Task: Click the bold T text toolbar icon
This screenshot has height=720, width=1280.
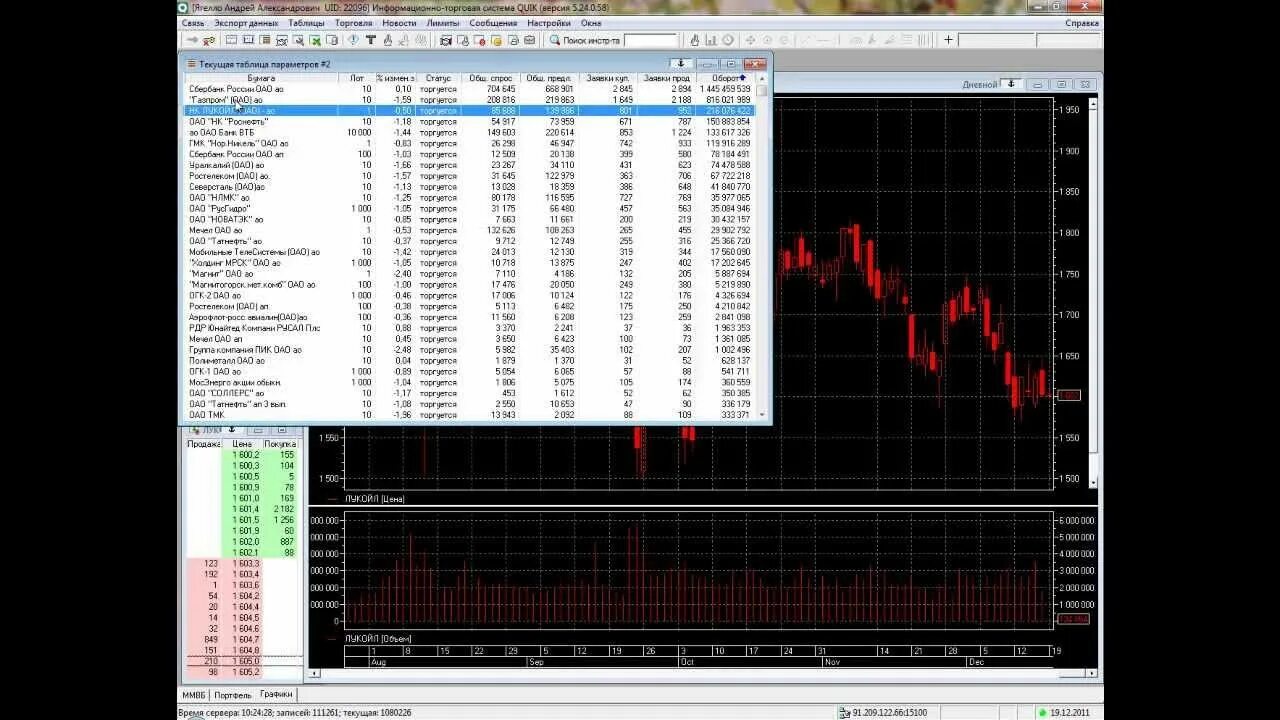Action: [x=370, y=40]
